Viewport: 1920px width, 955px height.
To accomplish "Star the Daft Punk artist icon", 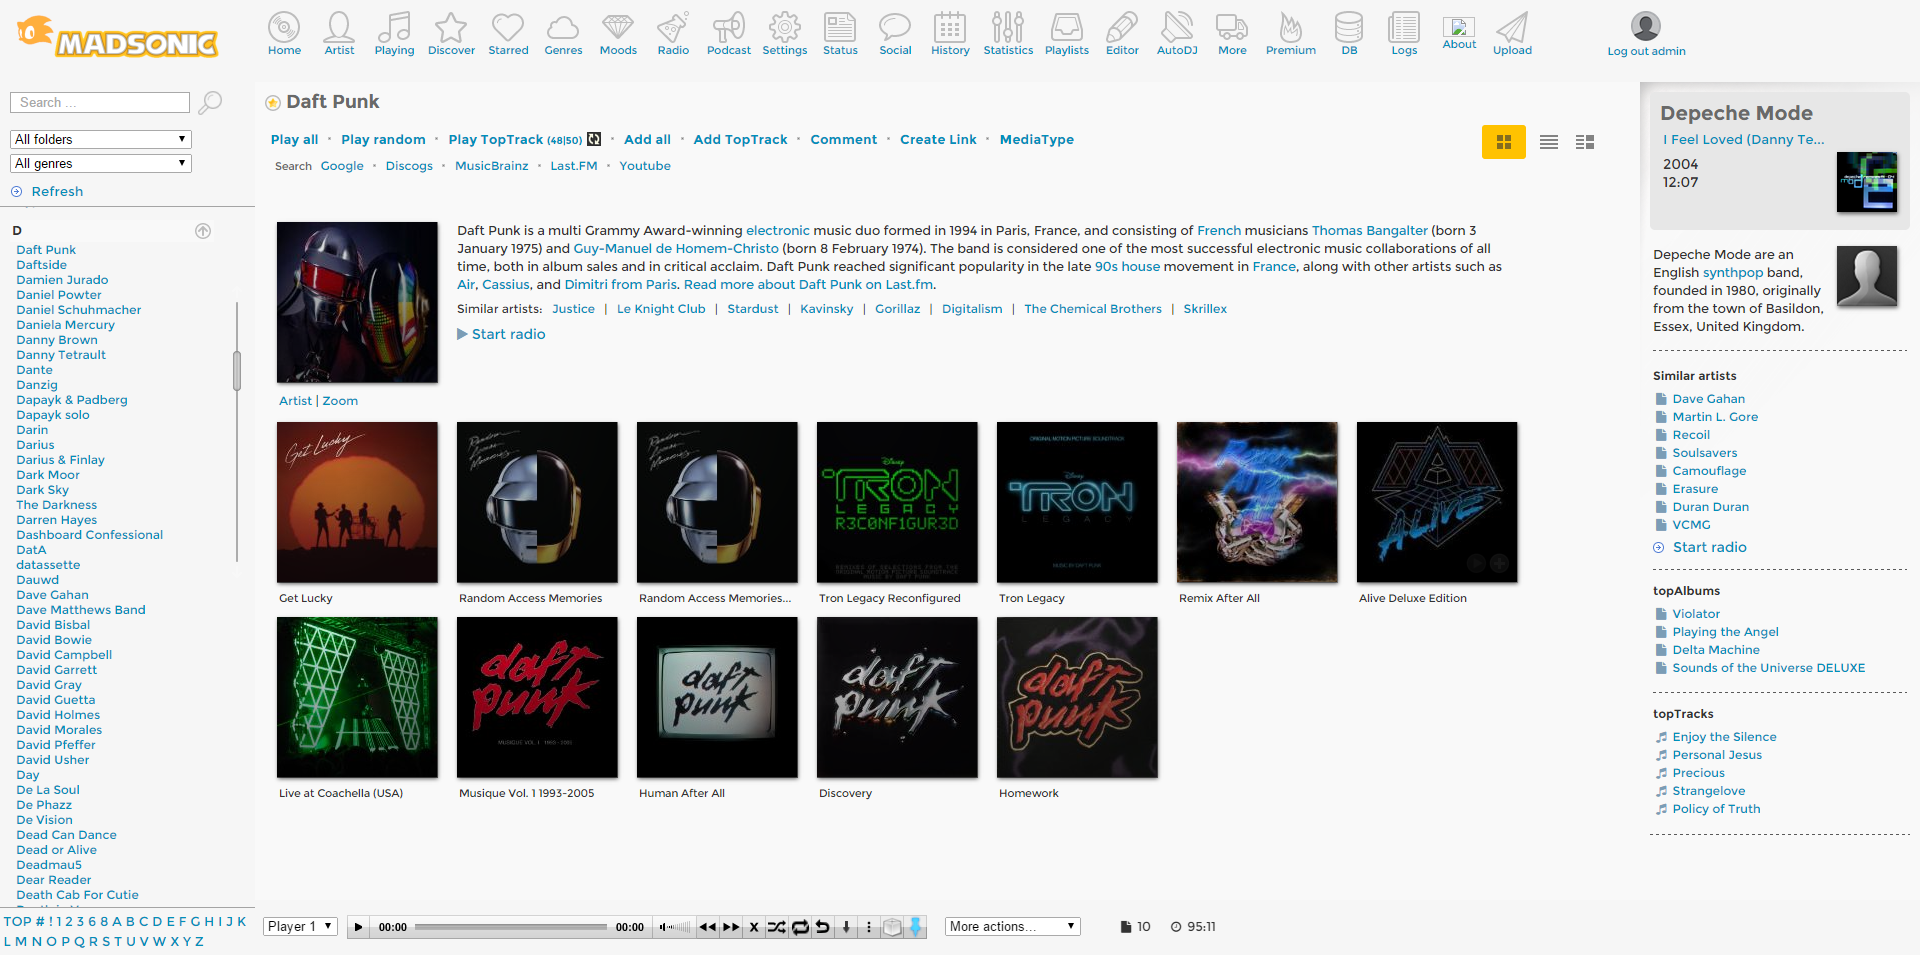I will 272,102.
